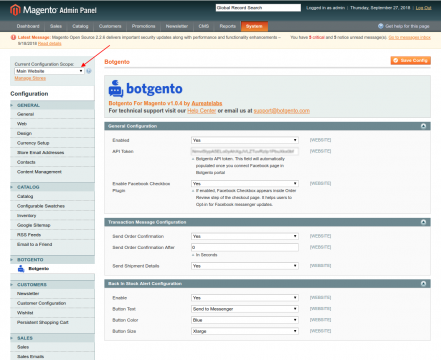Open the CMS menu
Viewport: 441px width, 360px height.
pos(204,26)
